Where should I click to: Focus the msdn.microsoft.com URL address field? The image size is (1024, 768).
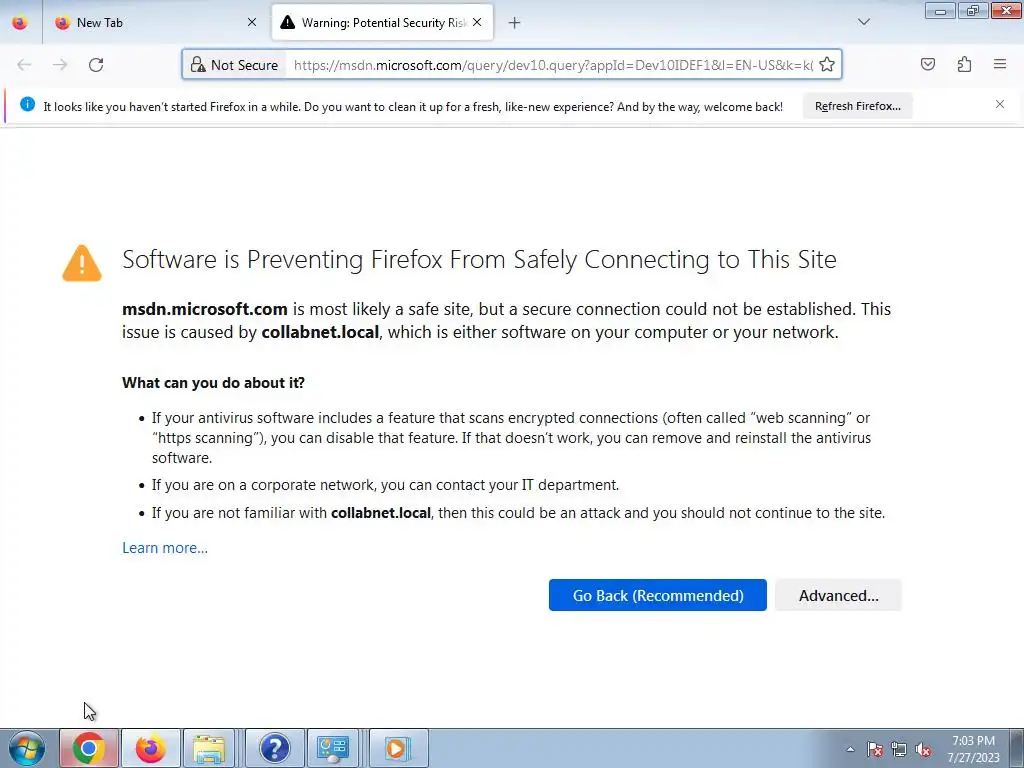pos(552,65)
